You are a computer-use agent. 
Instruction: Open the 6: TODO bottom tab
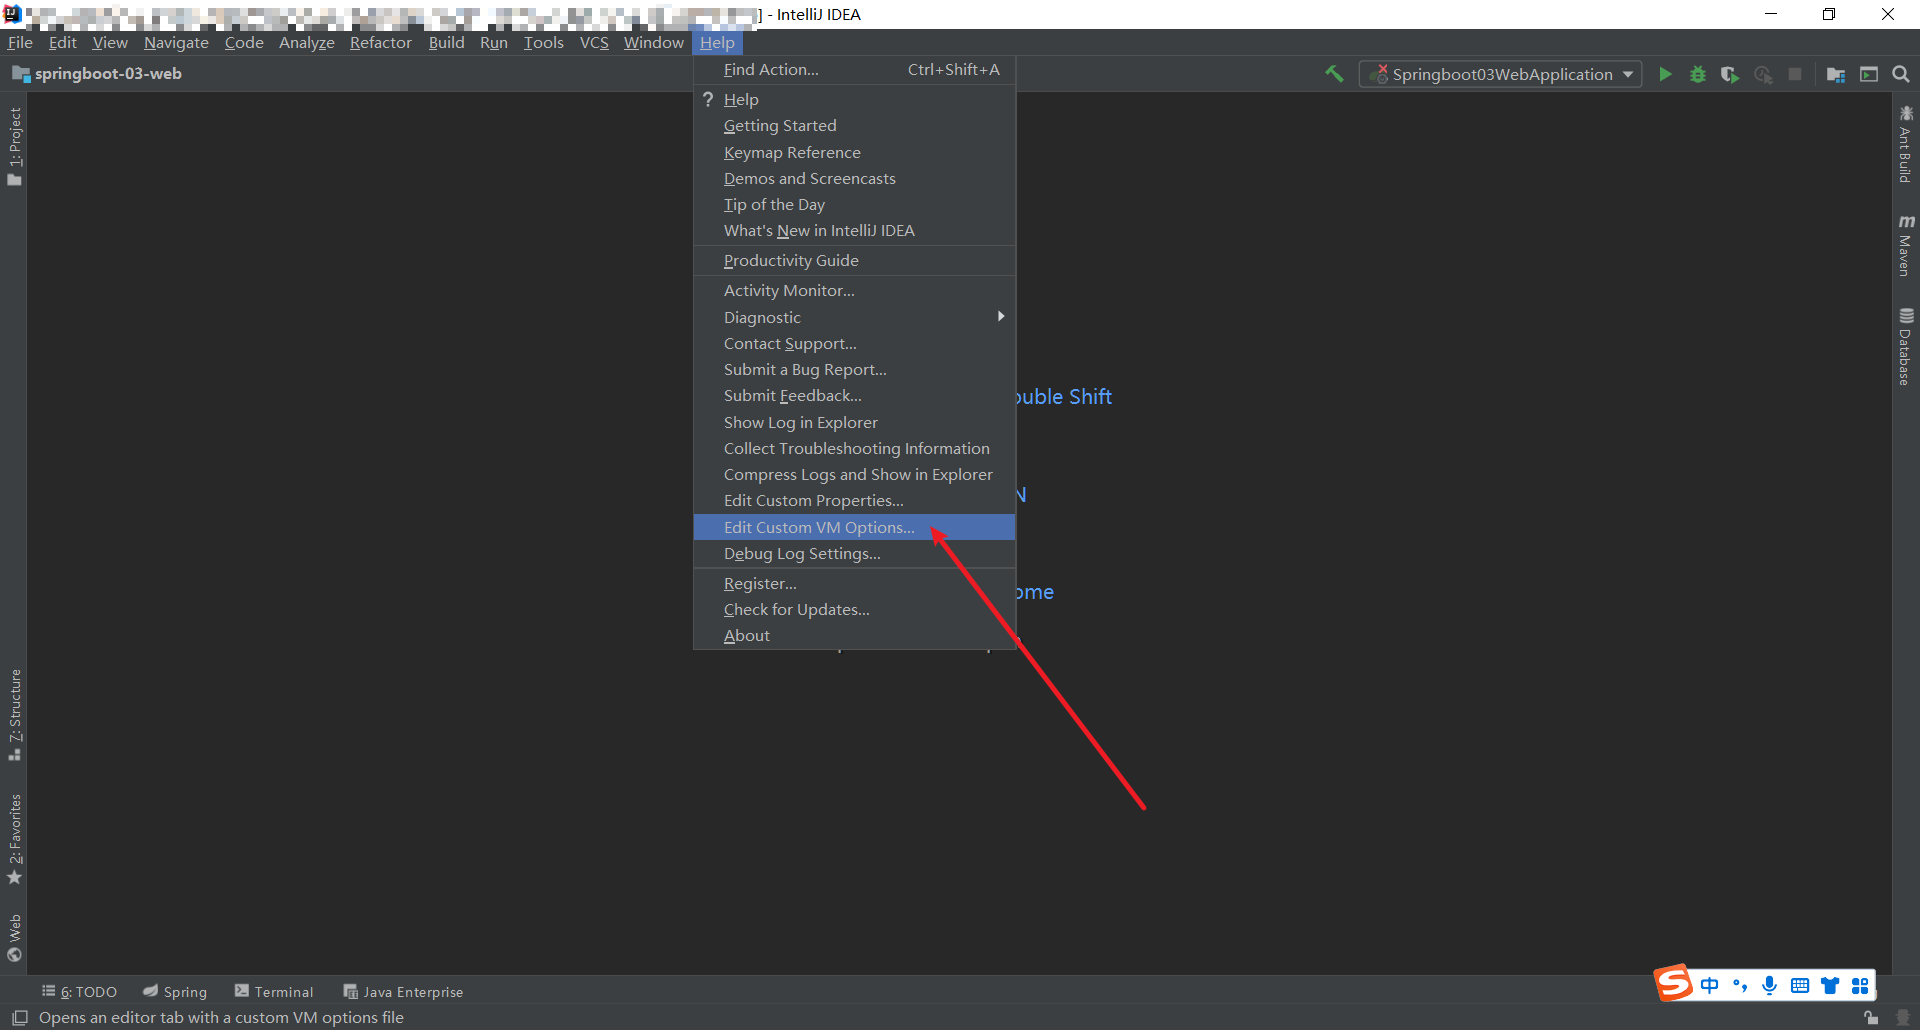(x=79, y=991)
